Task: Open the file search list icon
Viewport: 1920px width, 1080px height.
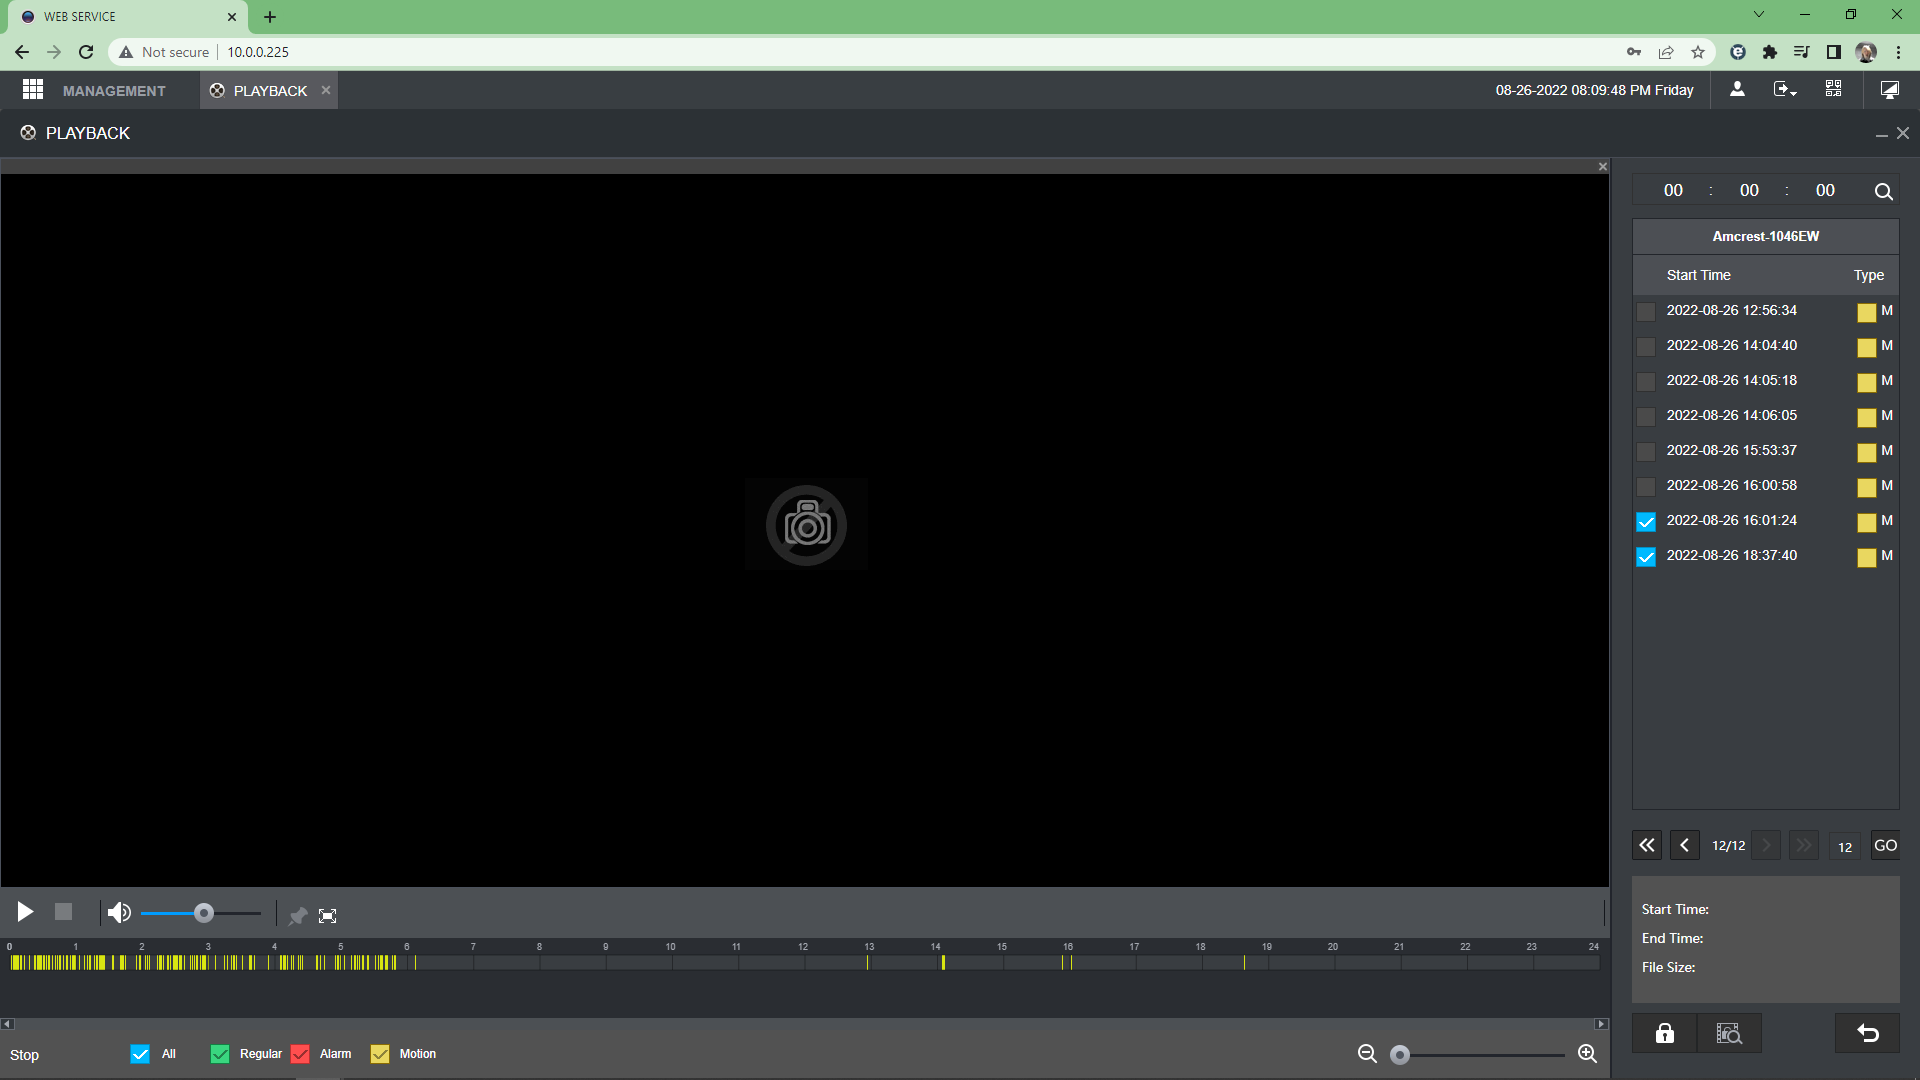Action: pos(1729,1033)
